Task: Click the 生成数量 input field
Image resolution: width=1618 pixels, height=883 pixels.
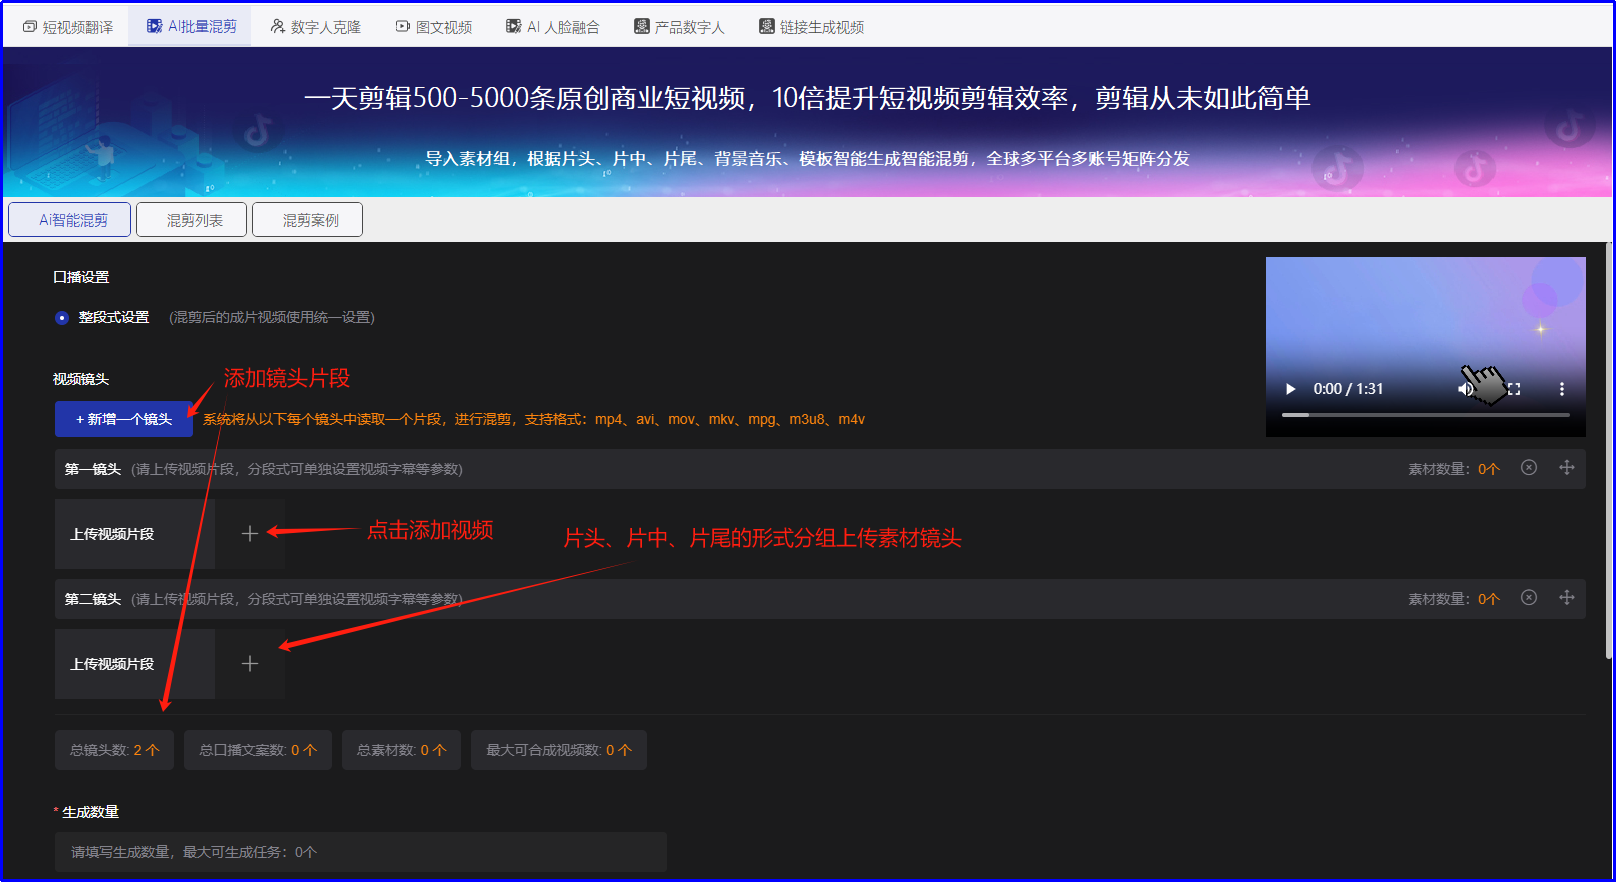Action: click(360, 852)
